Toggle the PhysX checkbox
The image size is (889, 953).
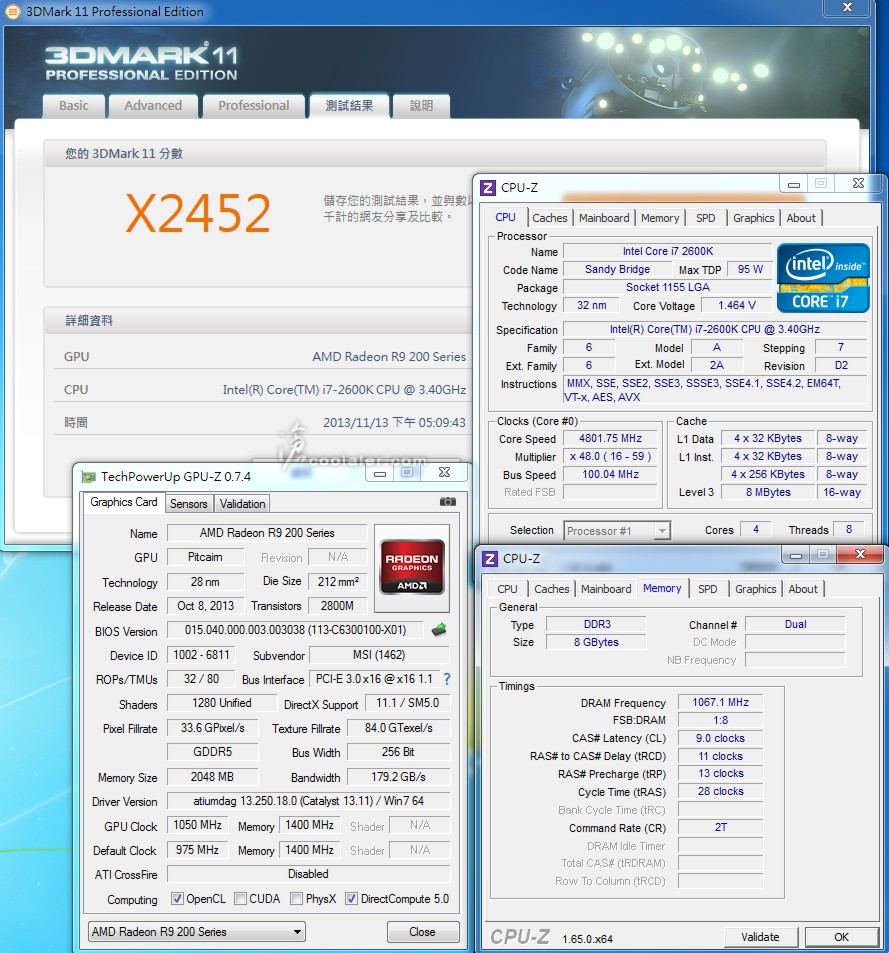297,898
